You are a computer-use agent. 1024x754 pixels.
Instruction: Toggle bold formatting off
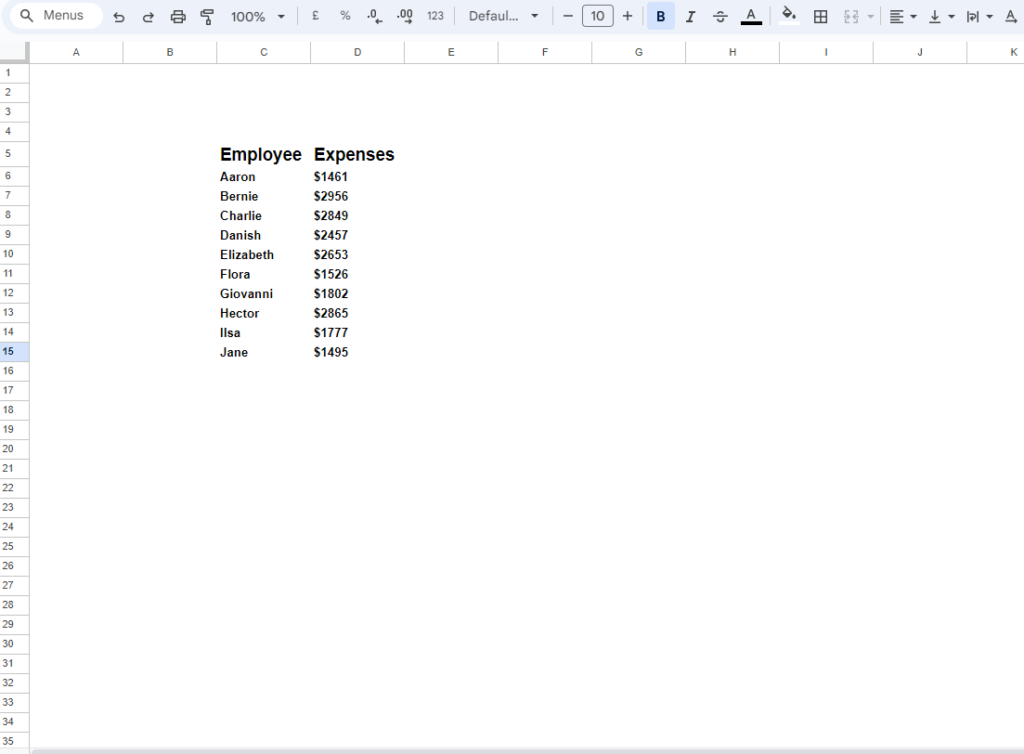660,16
